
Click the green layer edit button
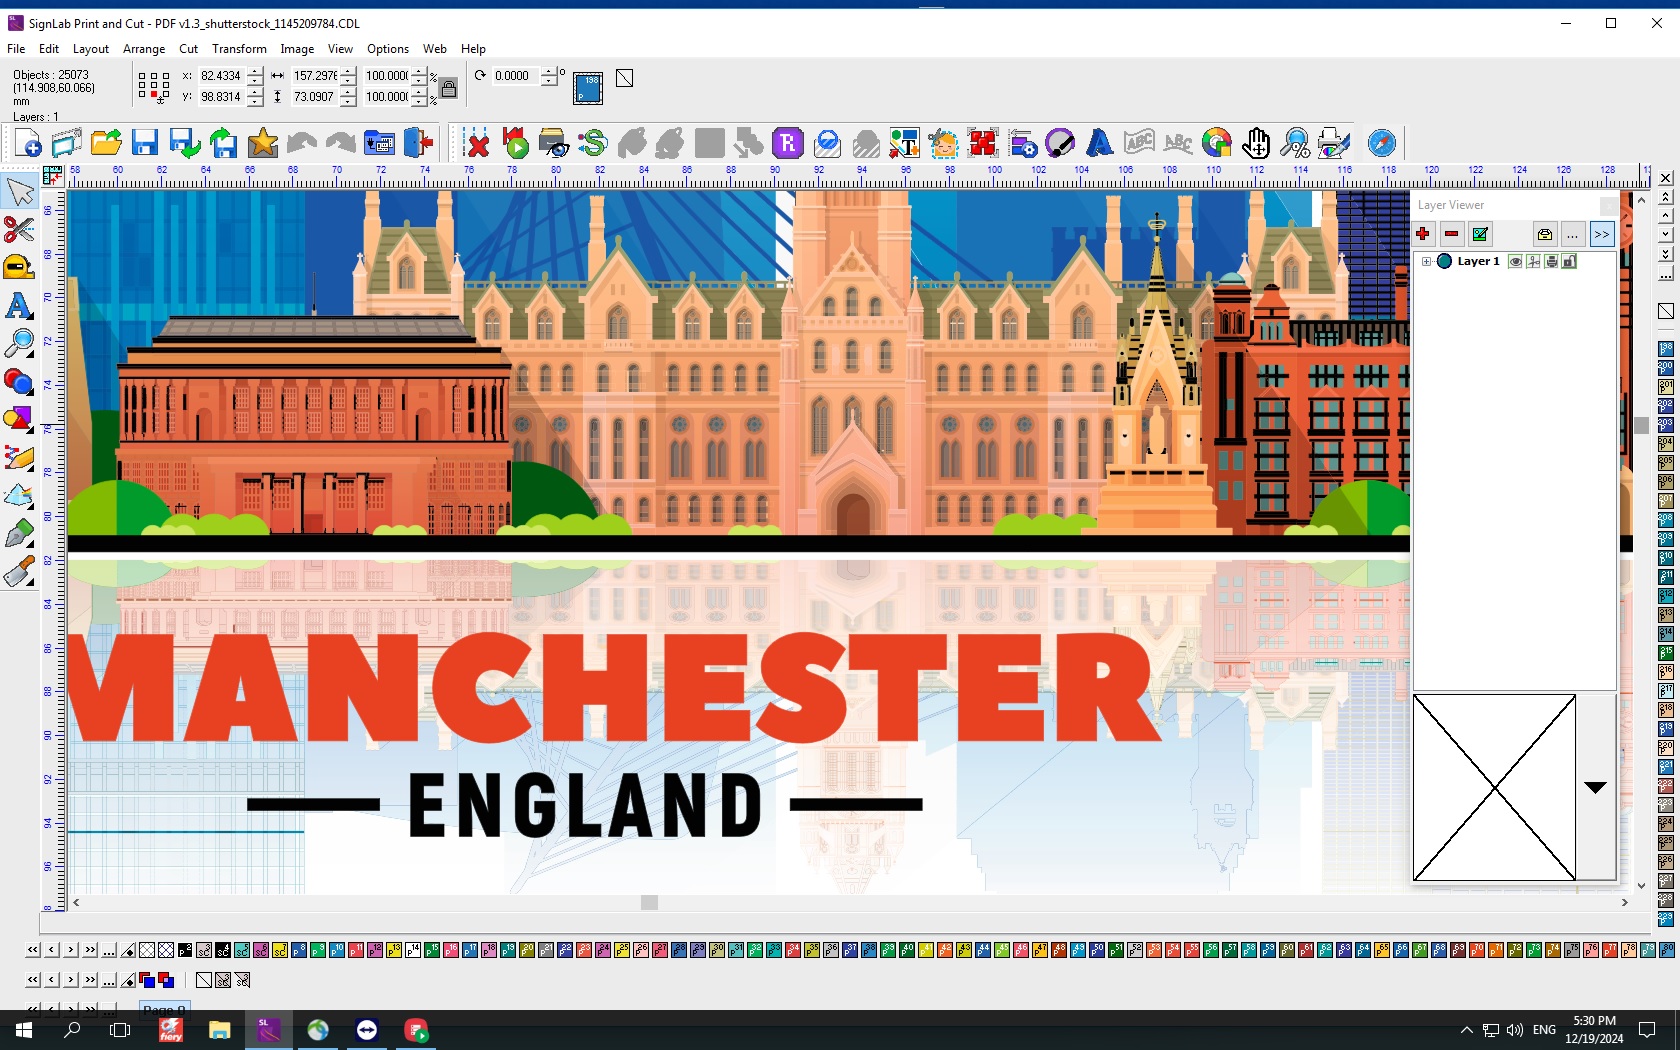click(x=1480, y=234)
